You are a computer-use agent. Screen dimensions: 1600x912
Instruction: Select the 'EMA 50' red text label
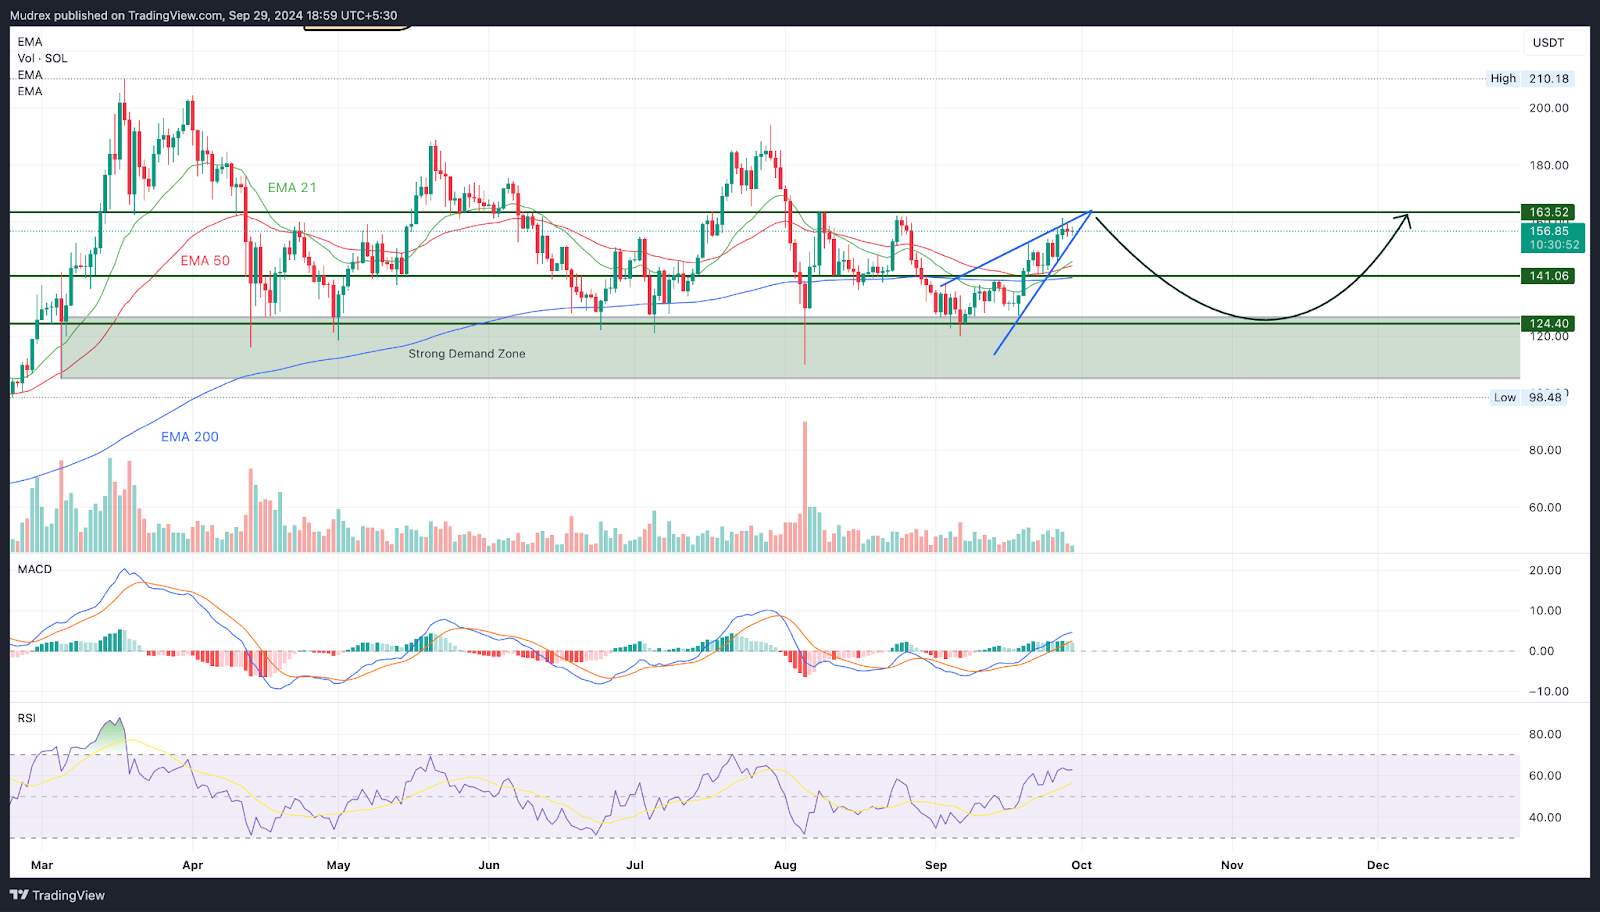205,260
